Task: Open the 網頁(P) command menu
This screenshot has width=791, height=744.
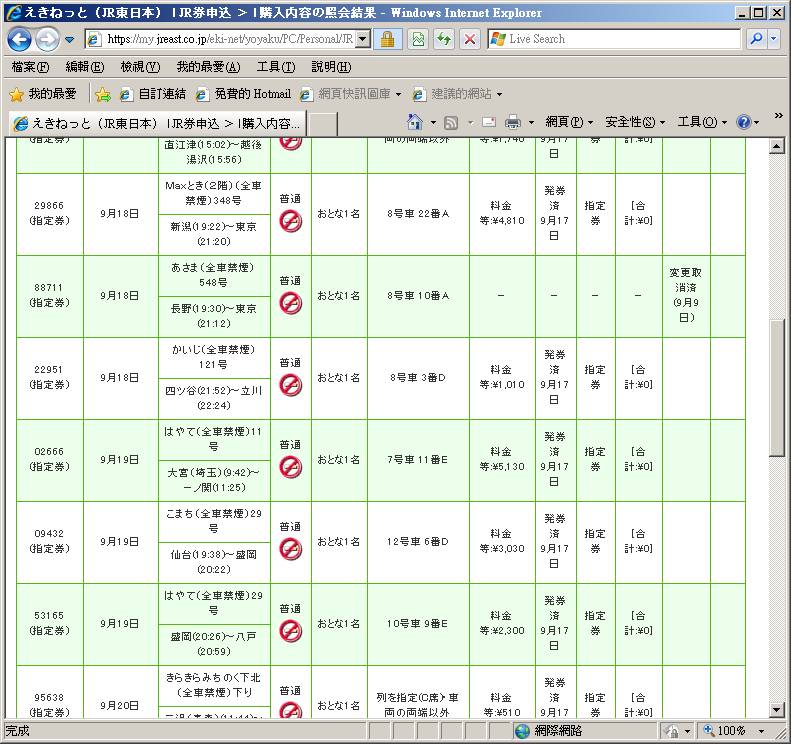Action: tap(569, 122)
